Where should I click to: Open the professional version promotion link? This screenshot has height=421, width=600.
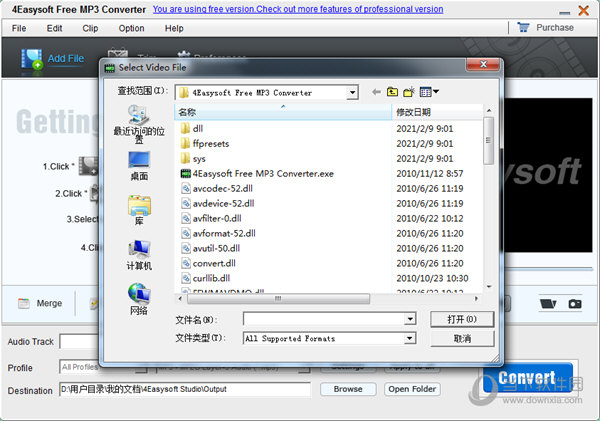tap(298, 9)
